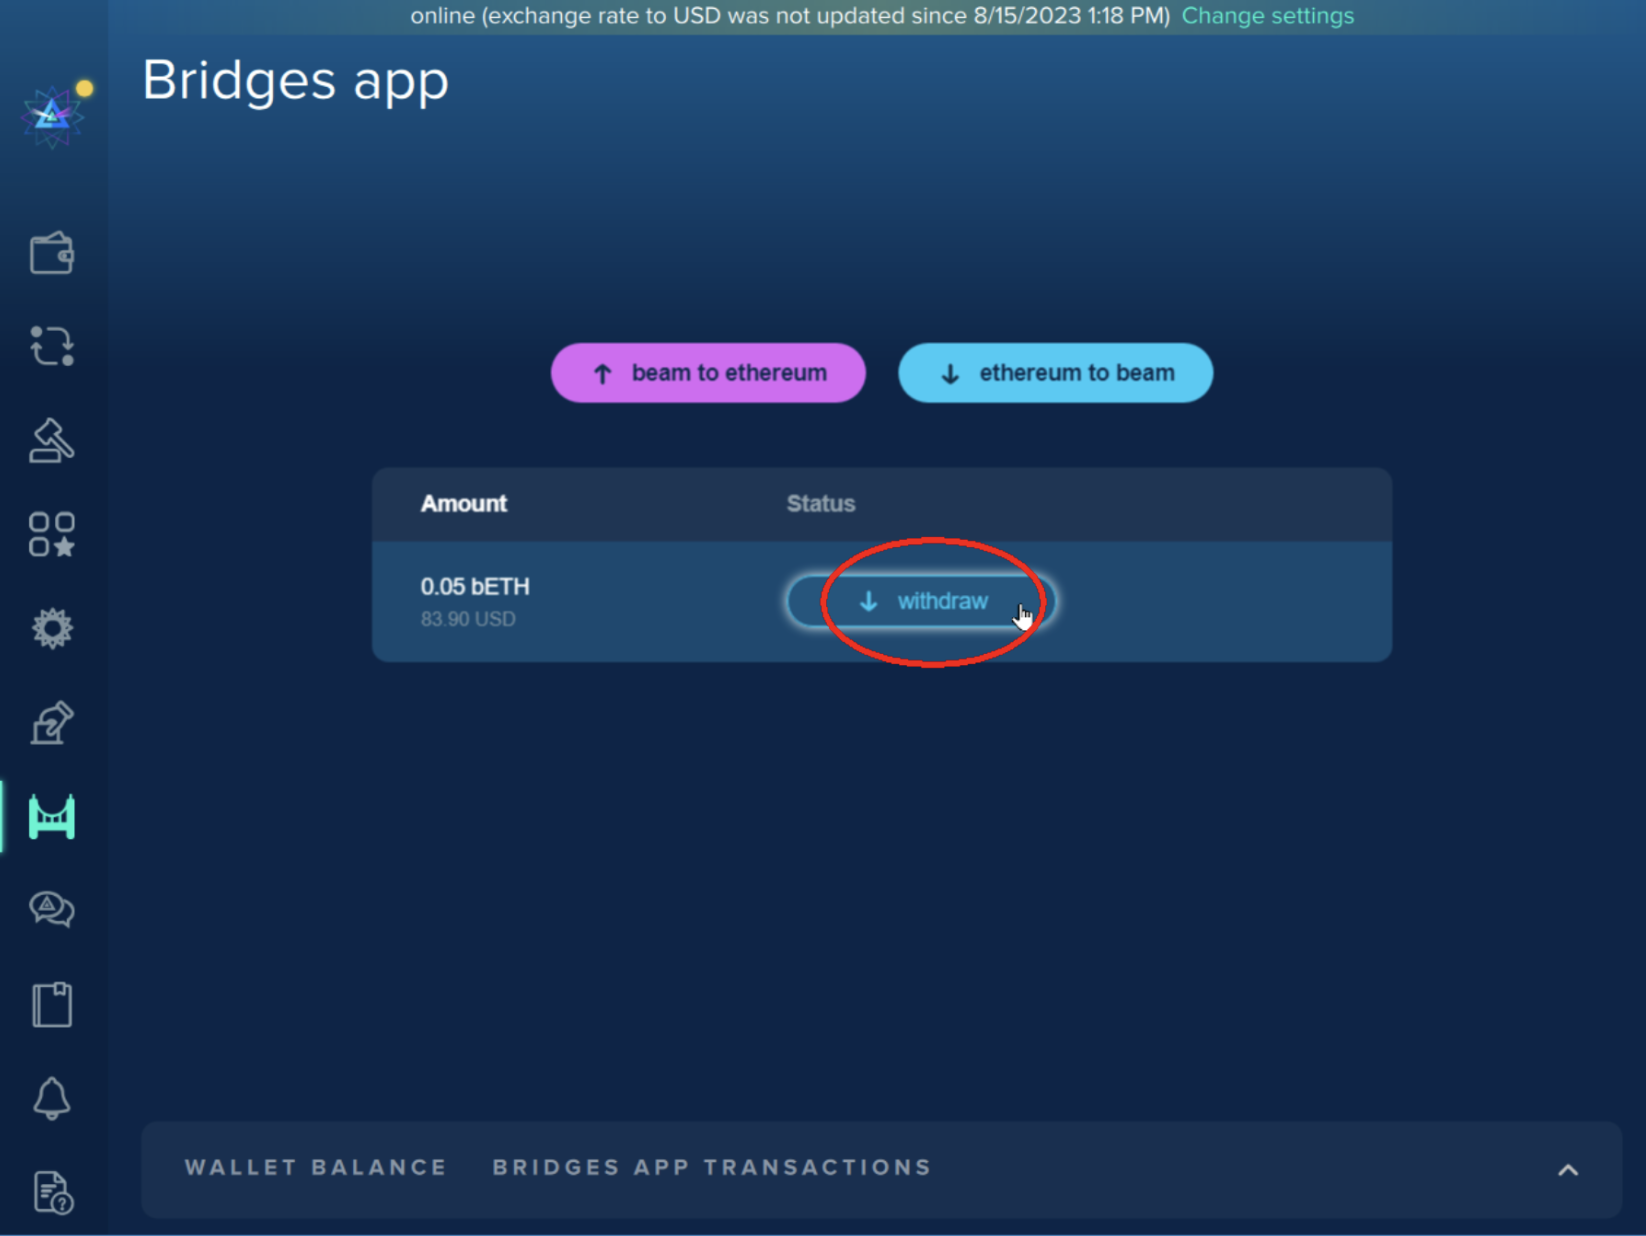Withdraw the 0.05 bETH amount
Viewport: 1646px width, 1236px height.
(922, 600)
